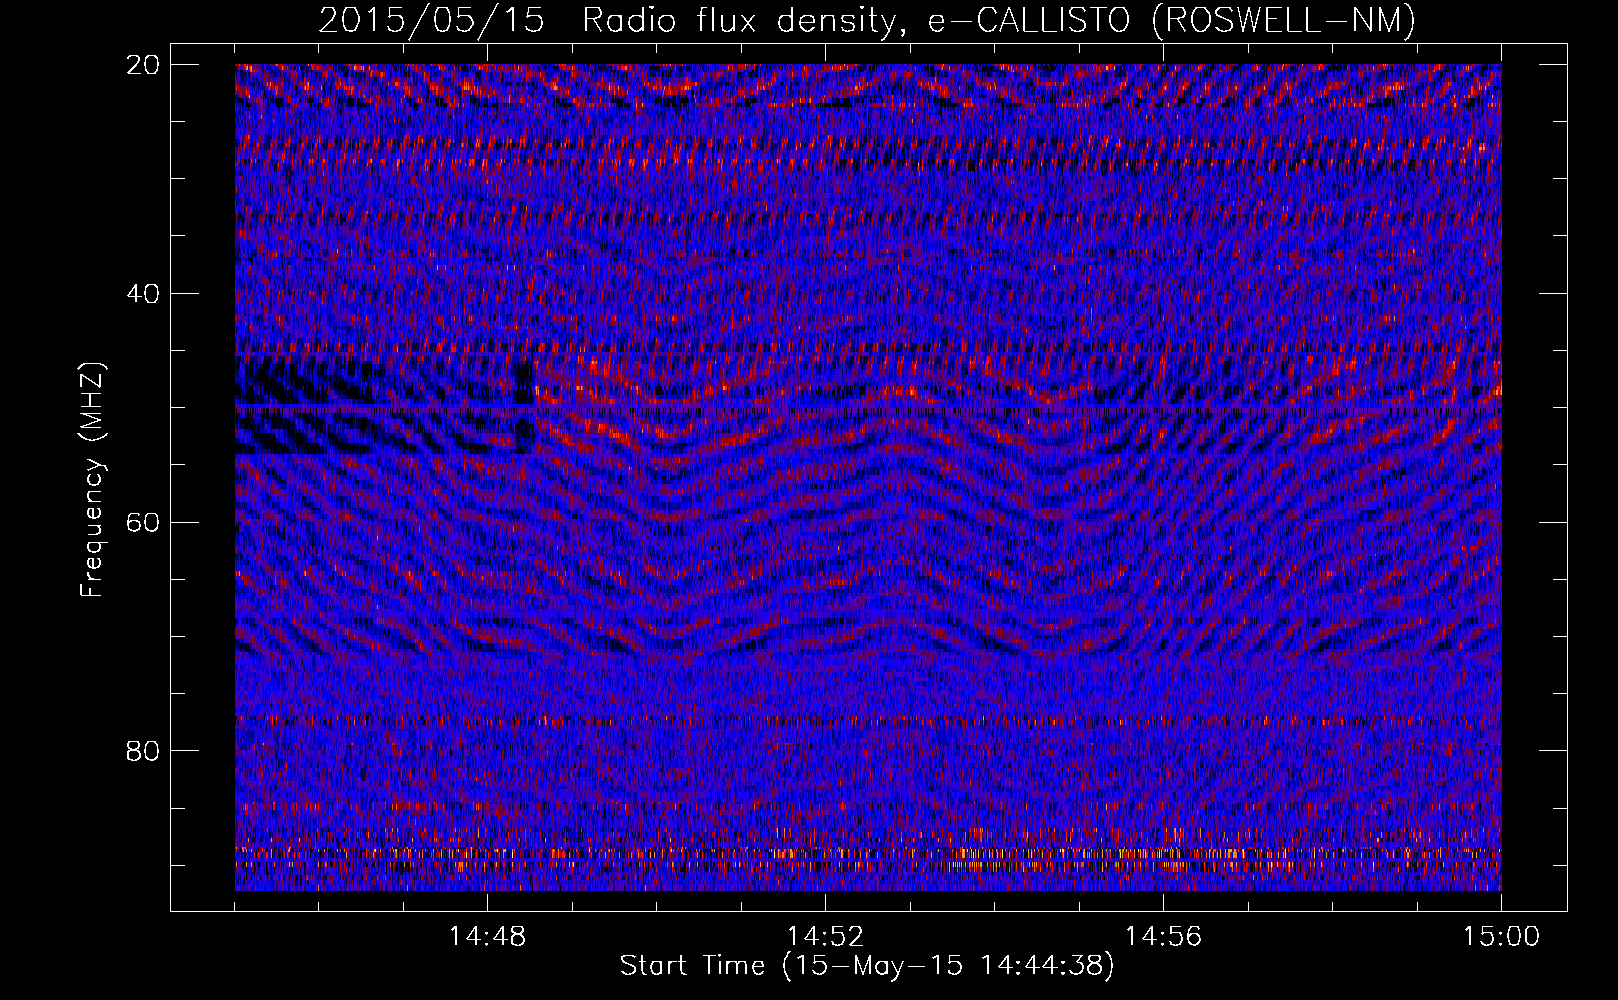The image size is (1618, 1000).
Task: Click the 14:52 time tick label
Action: [x=825, y=937]
